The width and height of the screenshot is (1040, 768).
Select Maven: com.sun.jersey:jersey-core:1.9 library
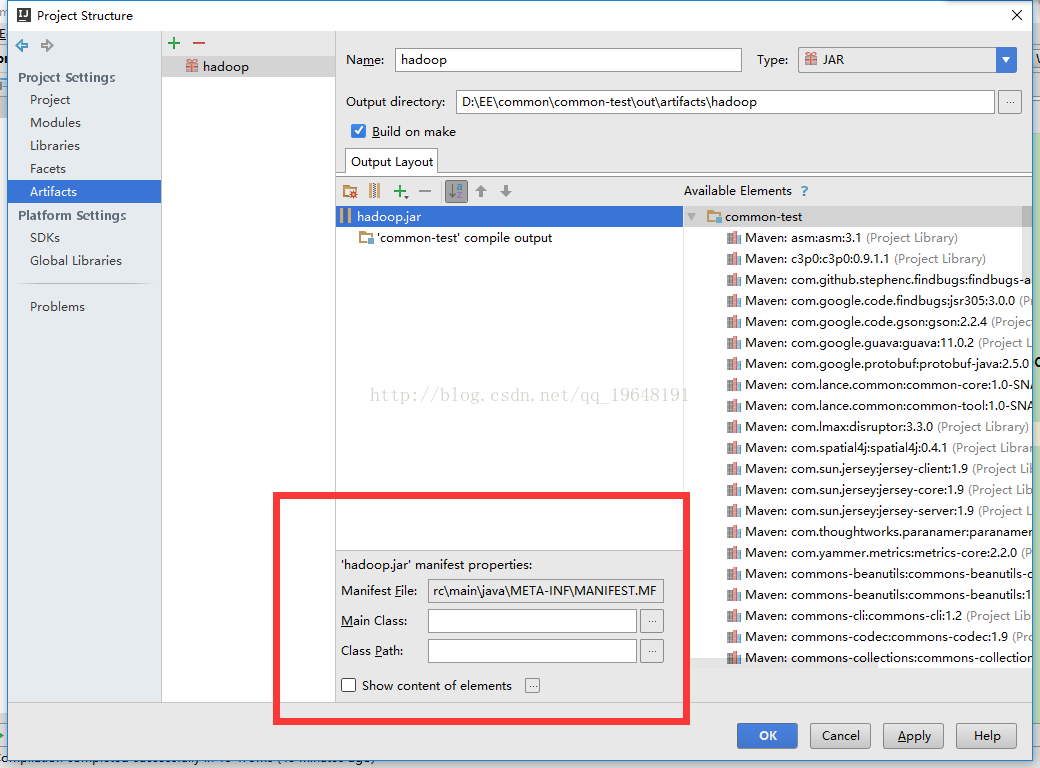(878, 489)
